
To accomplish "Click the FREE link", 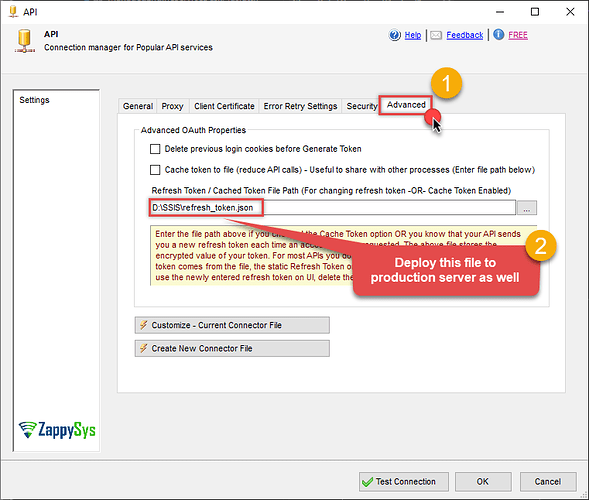I will click(518, 35).
